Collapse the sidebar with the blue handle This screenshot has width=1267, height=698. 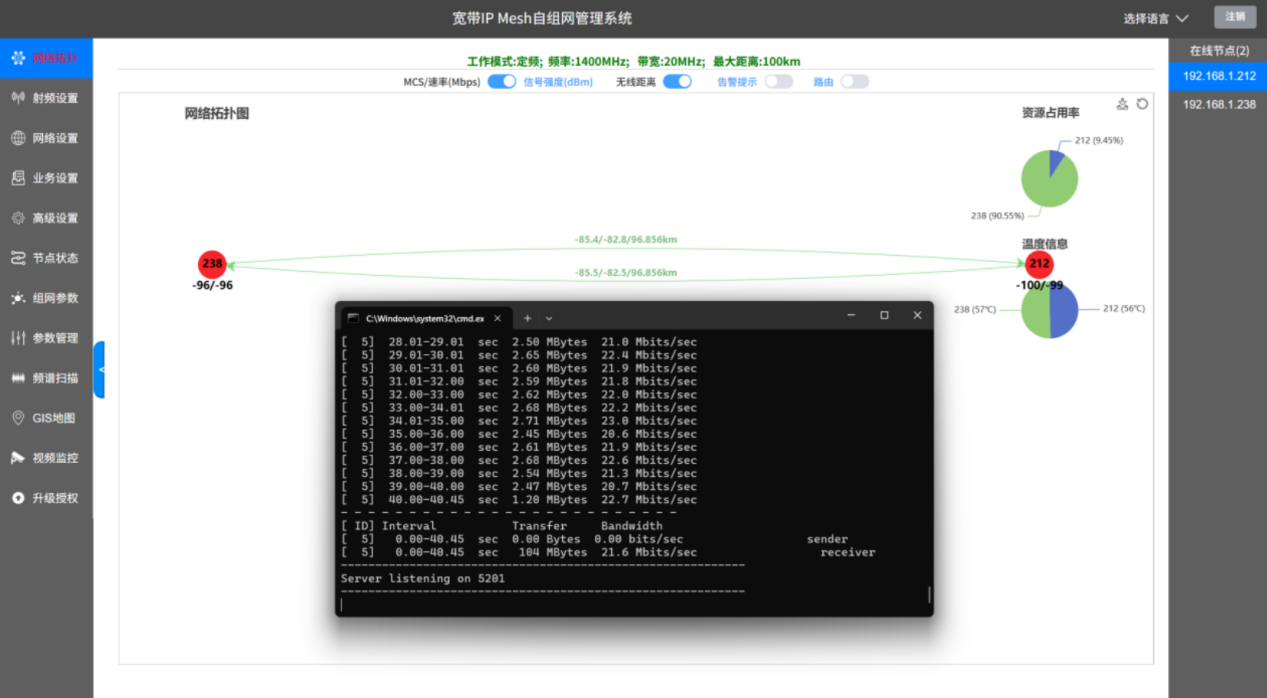coord(99,370)
